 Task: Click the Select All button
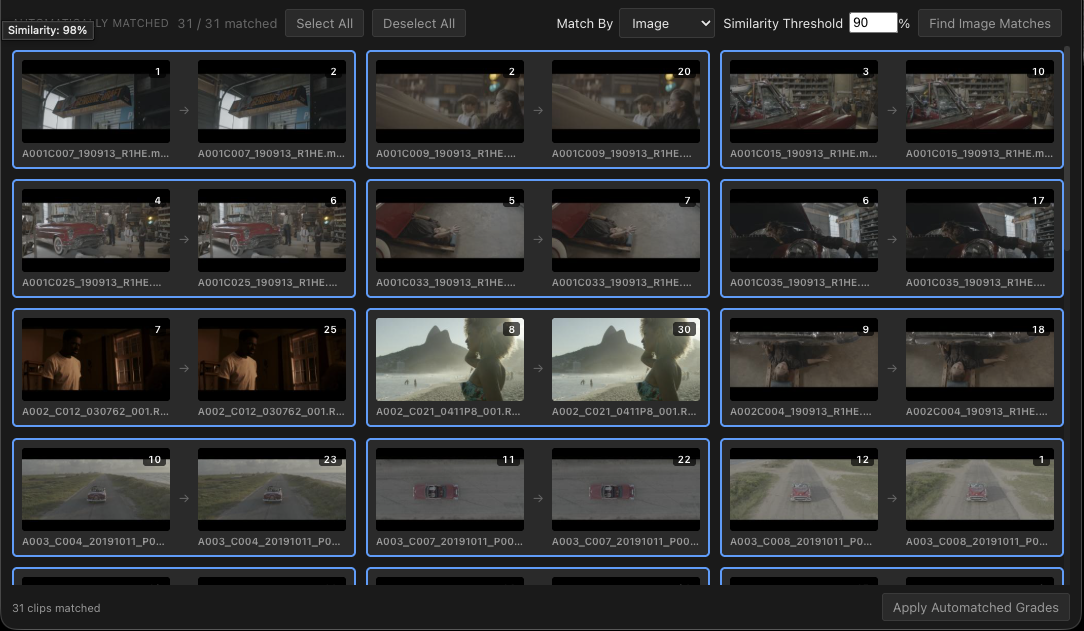(324, 23)
